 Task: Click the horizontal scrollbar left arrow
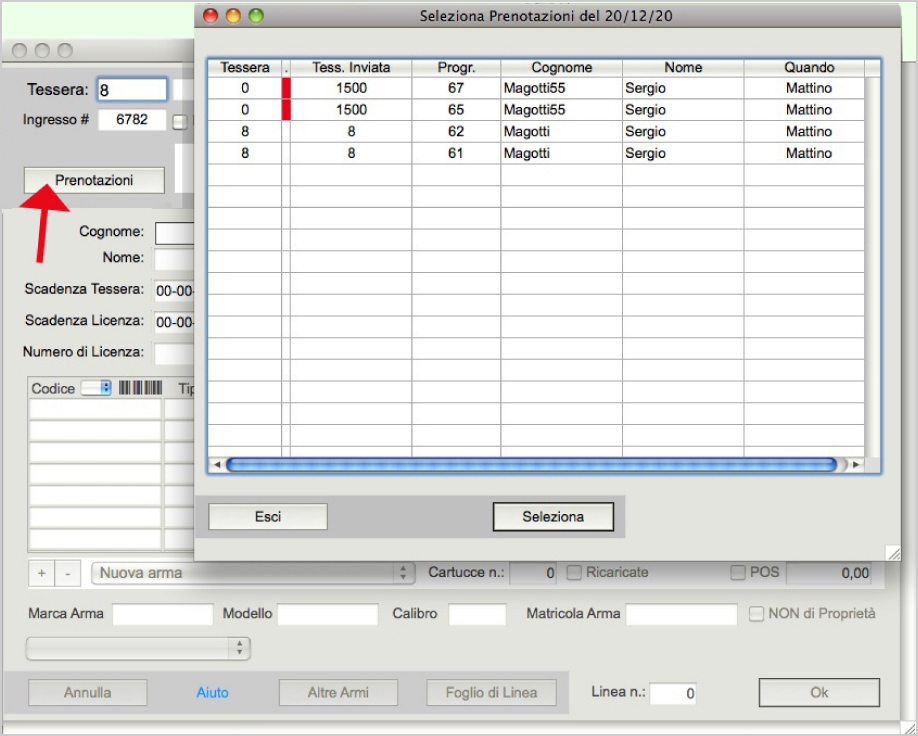click(216, 465)
